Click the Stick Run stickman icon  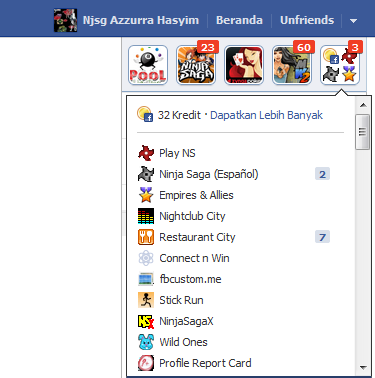coord(146,300)
